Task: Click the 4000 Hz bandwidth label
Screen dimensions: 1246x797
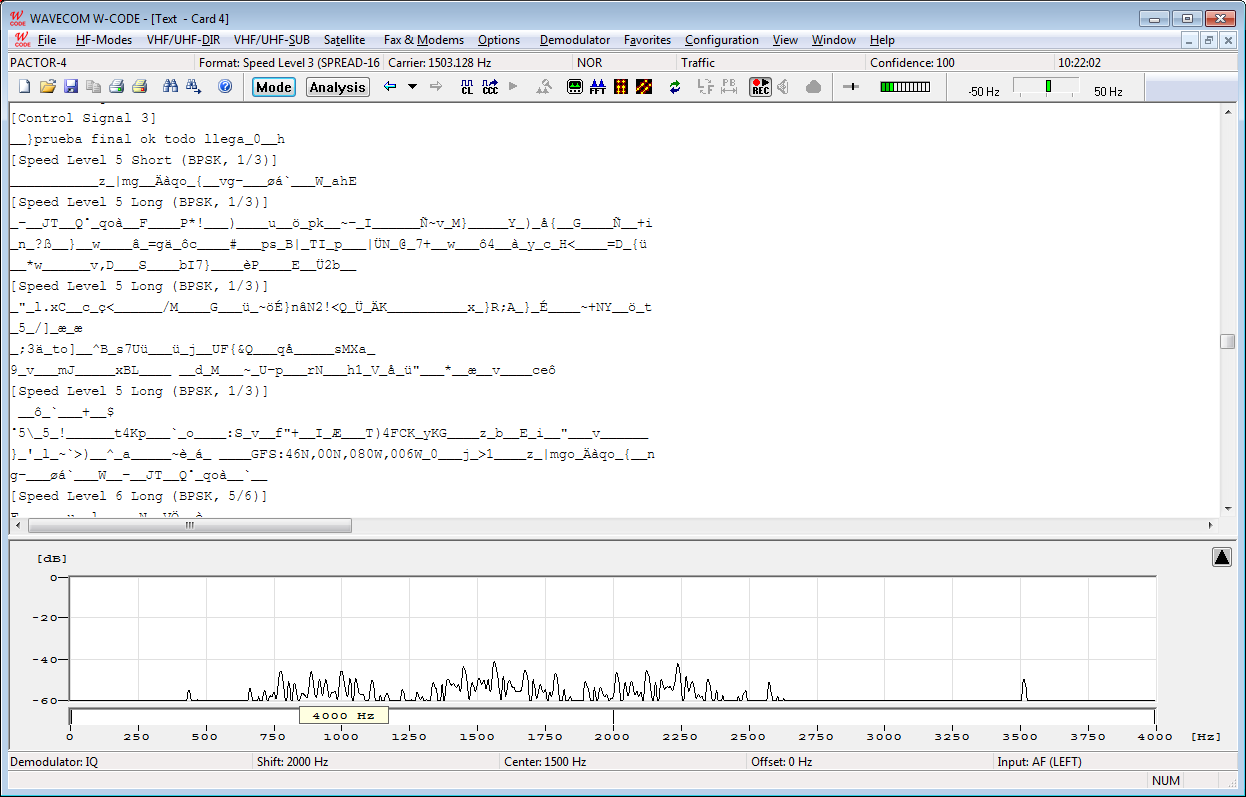Action: coord(343,715)
